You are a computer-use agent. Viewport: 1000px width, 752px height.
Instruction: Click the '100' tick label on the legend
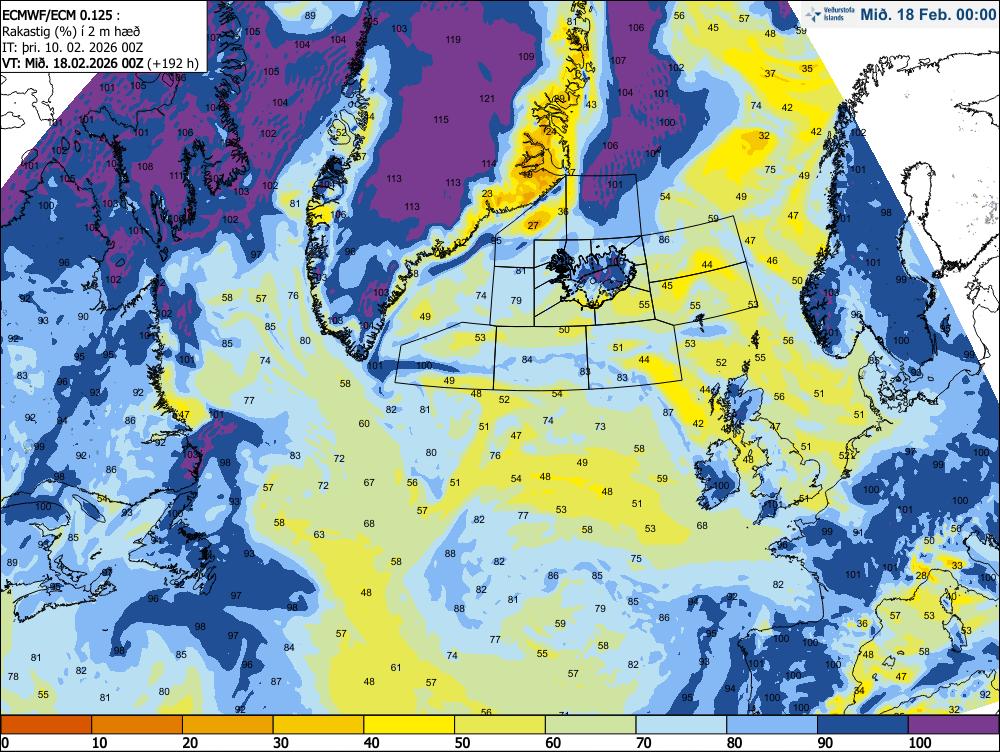click(x=920, y=742)
